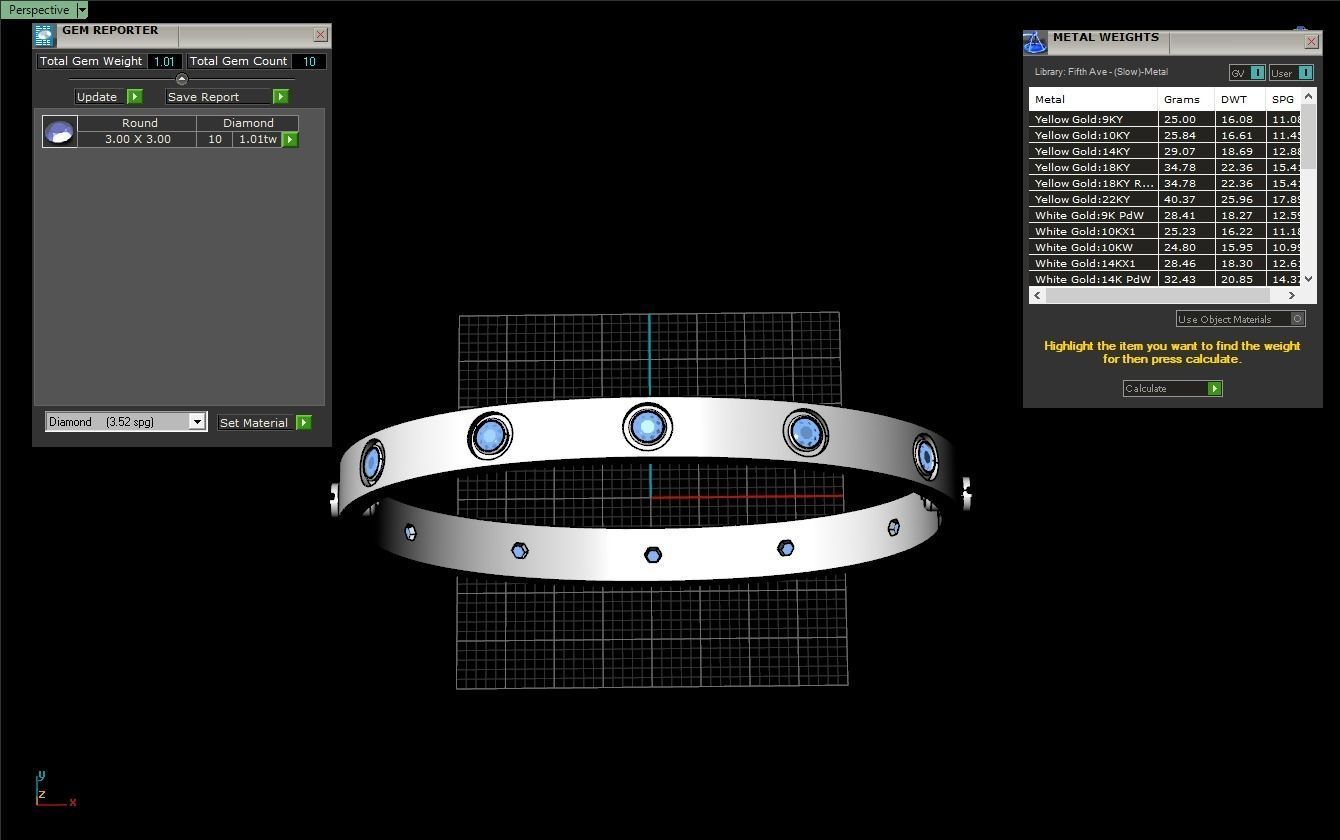This screenshot has height=840, width=1340.
Task: Click the metal list scroll down arrow
Action: [x=1308, y=279]
